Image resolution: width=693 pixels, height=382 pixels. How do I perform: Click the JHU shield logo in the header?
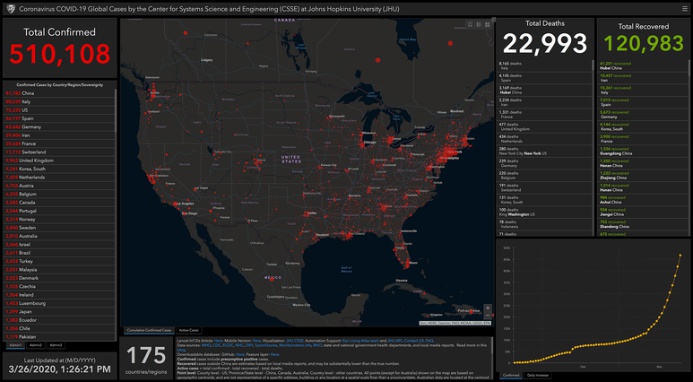tap(11, 8)
